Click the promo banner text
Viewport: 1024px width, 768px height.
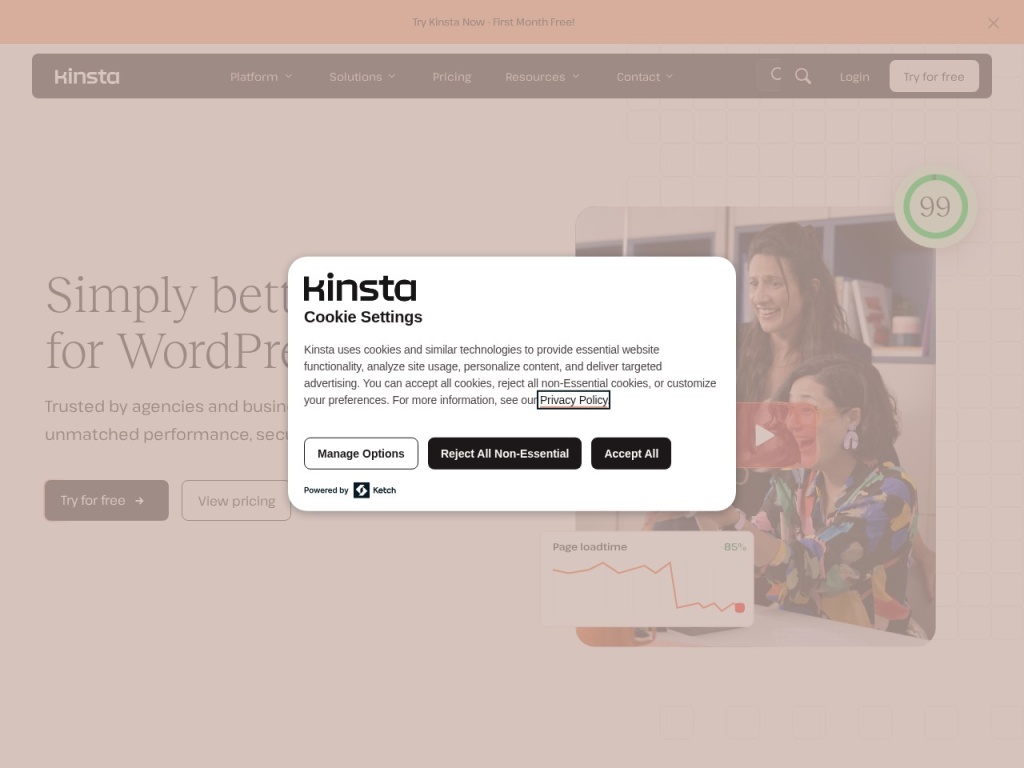[x=493, y=22]
